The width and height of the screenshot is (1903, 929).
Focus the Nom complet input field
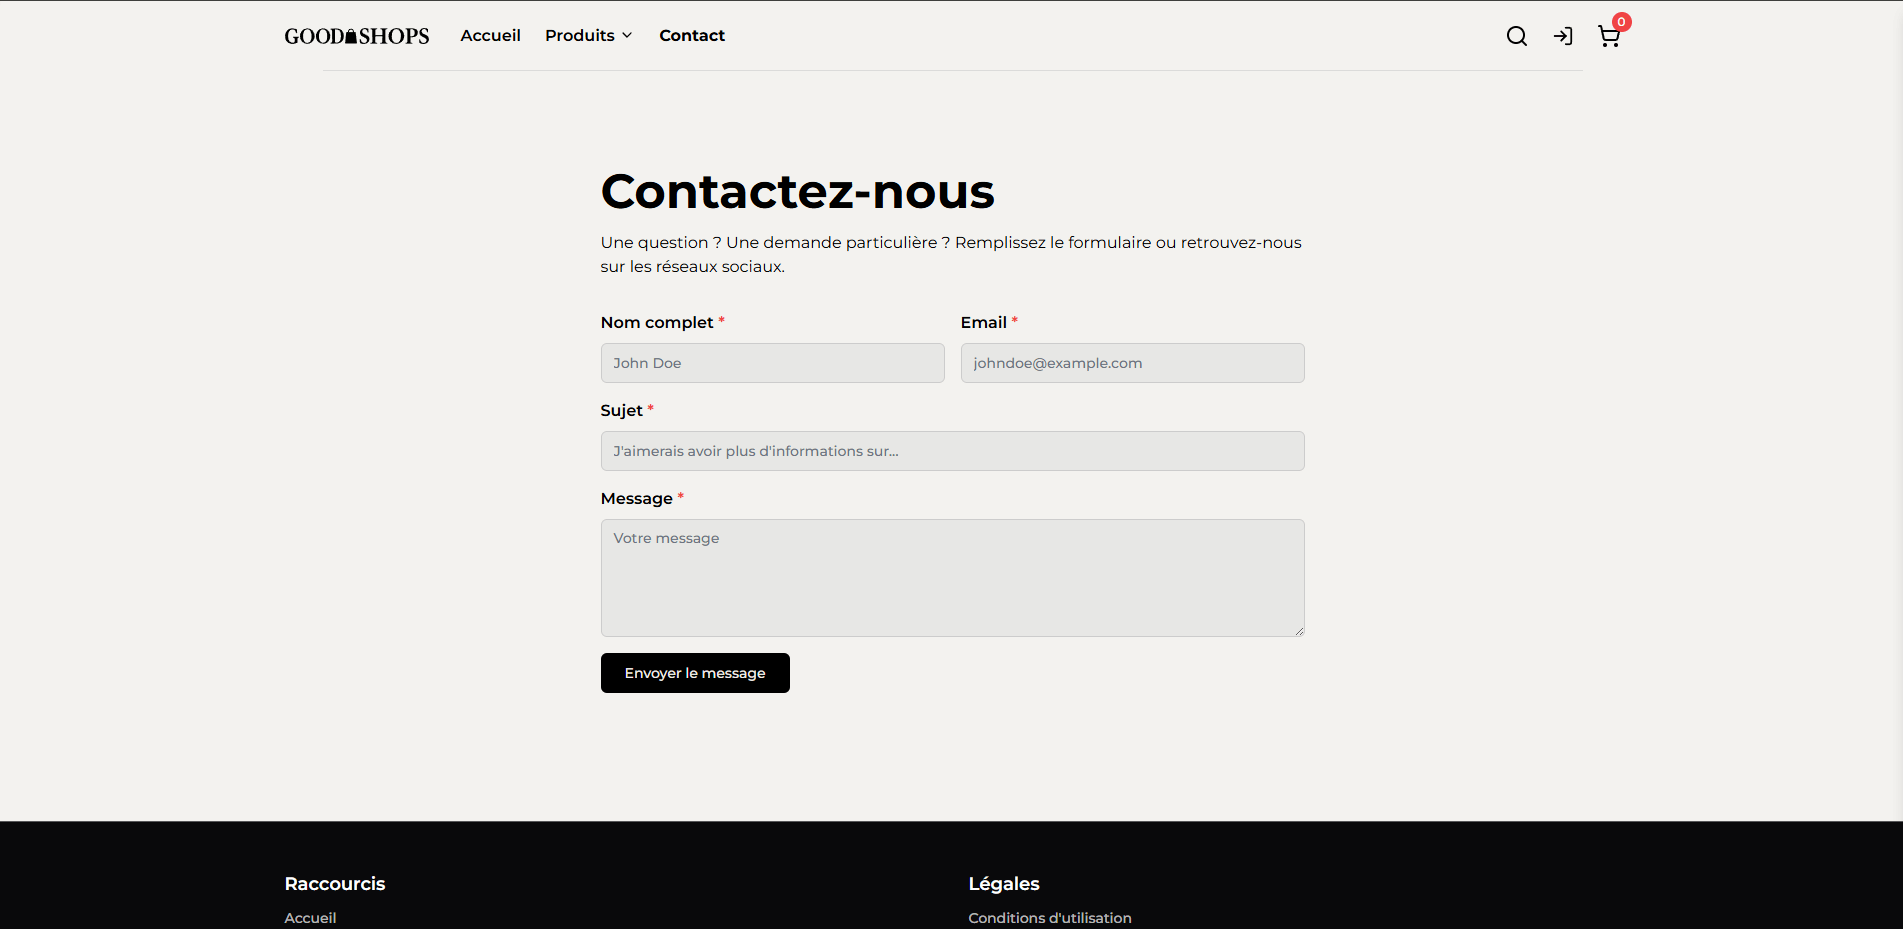tap(772, 363)
